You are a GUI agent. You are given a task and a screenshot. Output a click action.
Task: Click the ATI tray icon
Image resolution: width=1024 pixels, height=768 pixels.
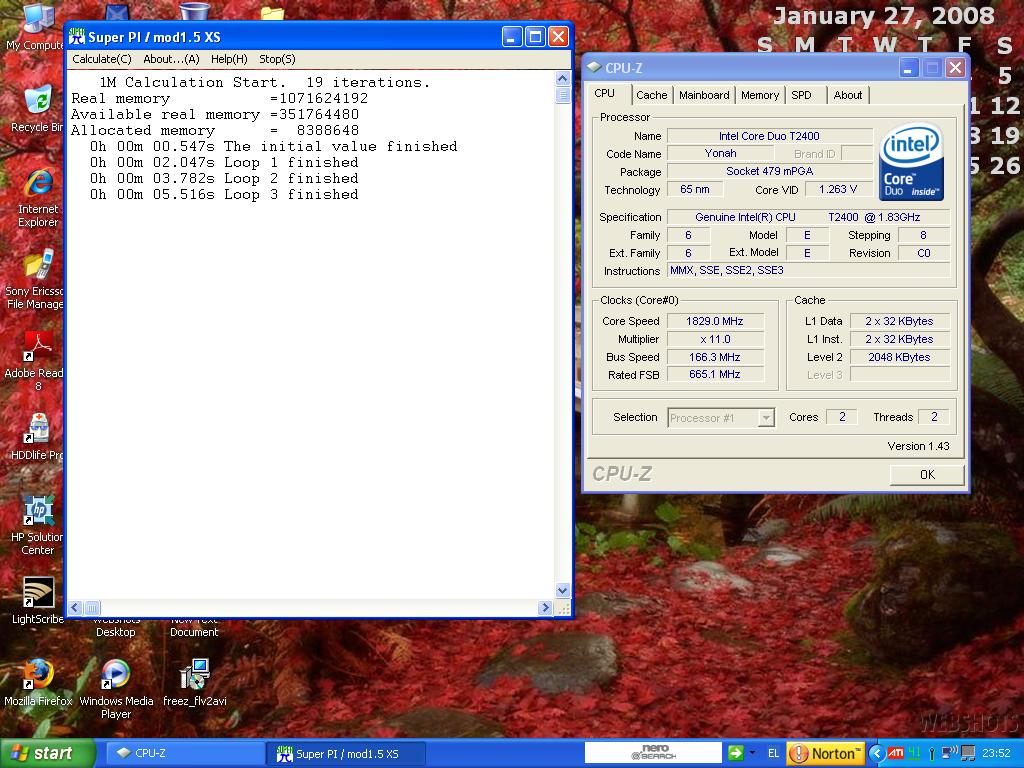coord(896,753)
